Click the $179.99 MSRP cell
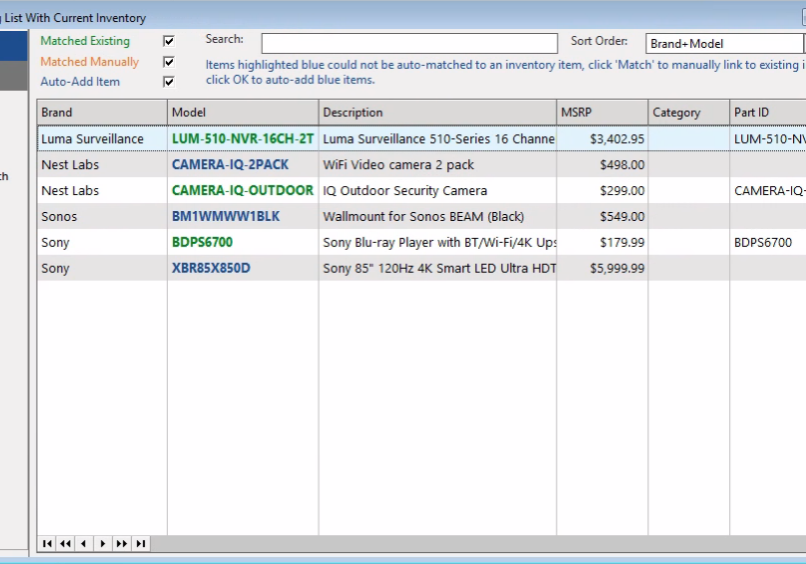 click(x=602, y=242)
